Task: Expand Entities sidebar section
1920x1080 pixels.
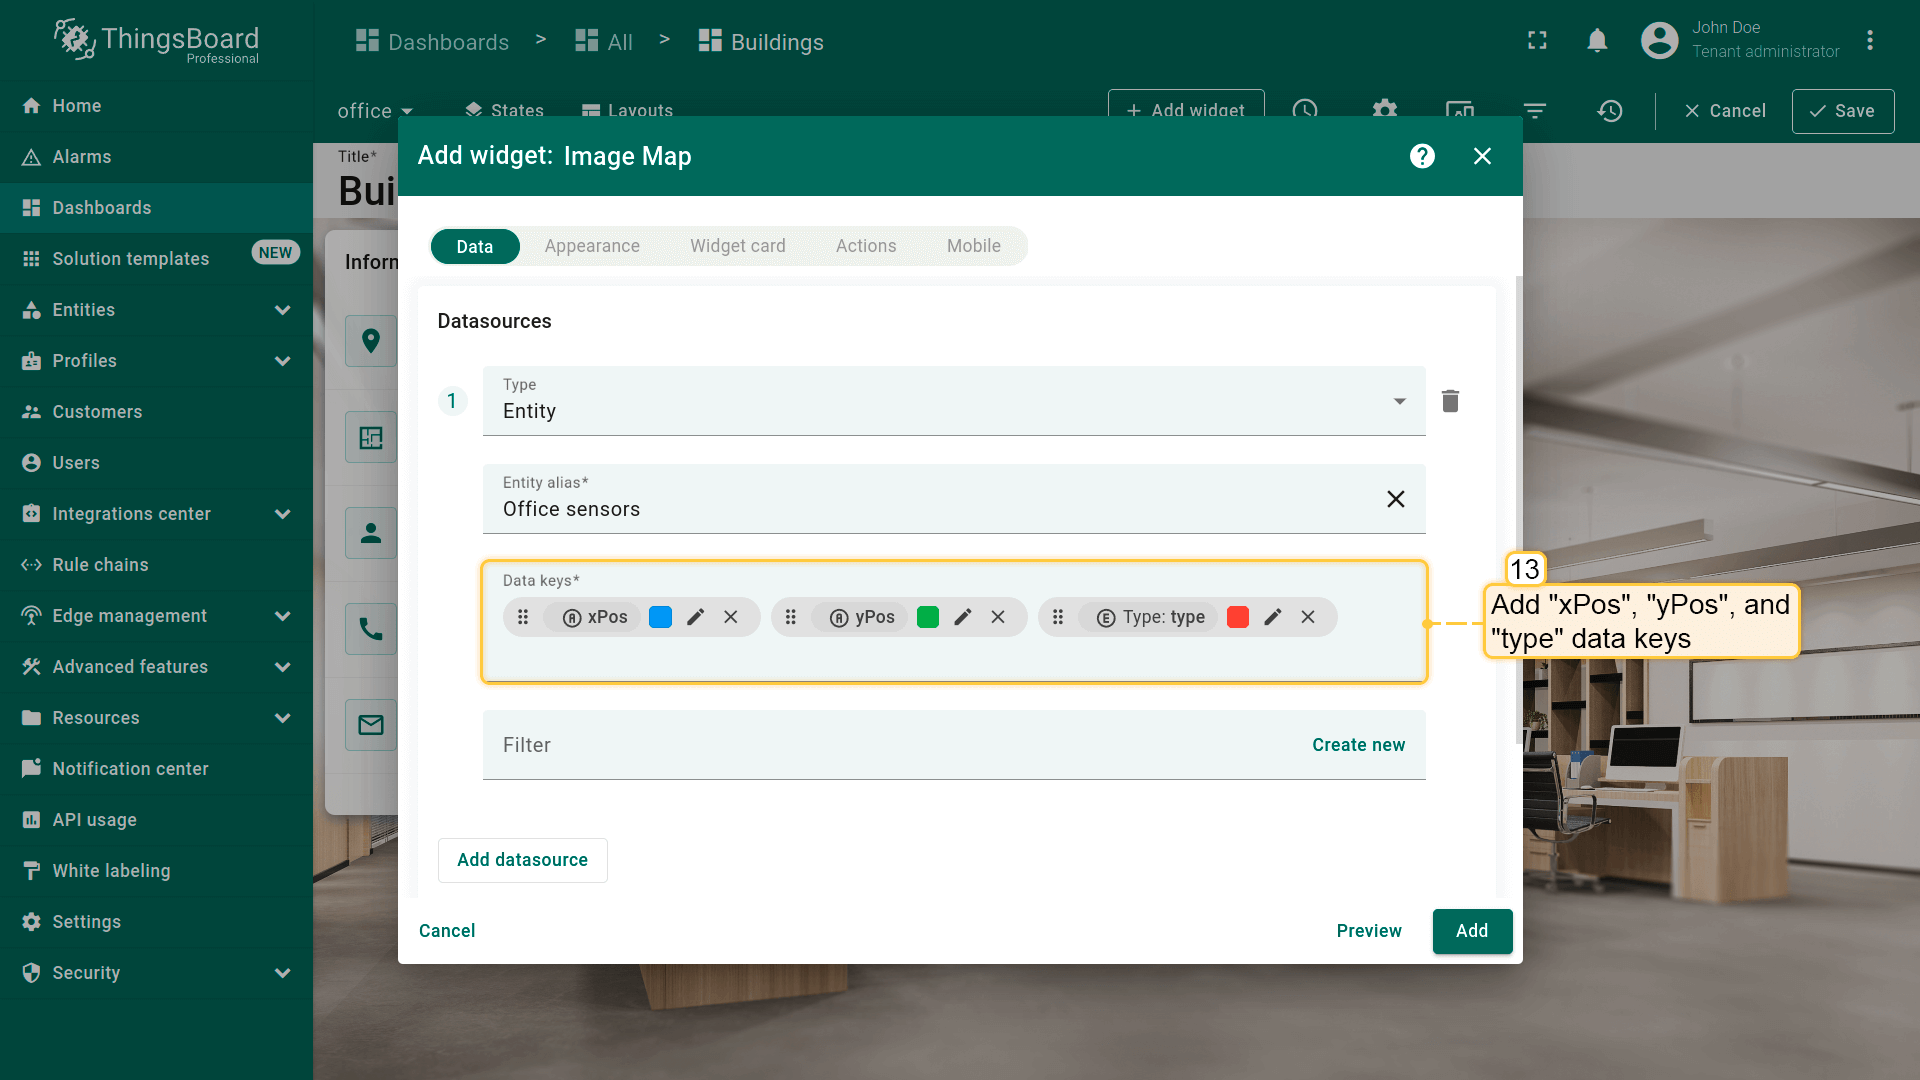Action: click(x=283, y=310)
